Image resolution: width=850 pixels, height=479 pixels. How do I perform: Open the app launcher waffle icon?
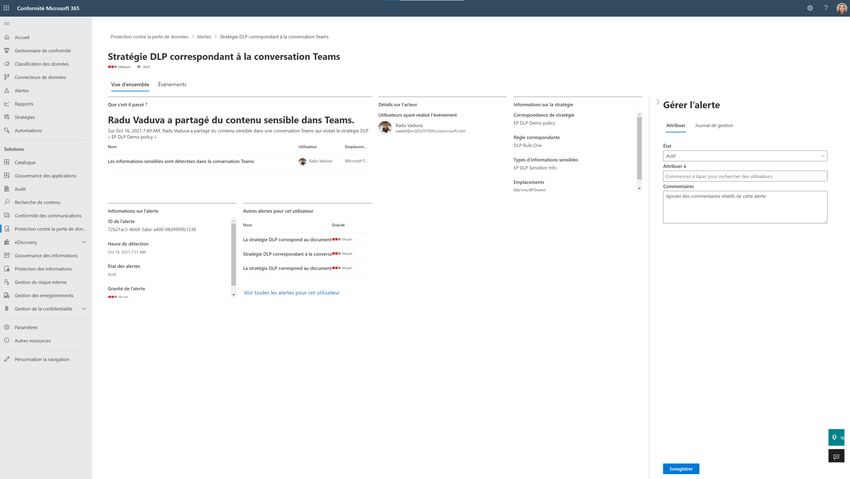(7, 8)
